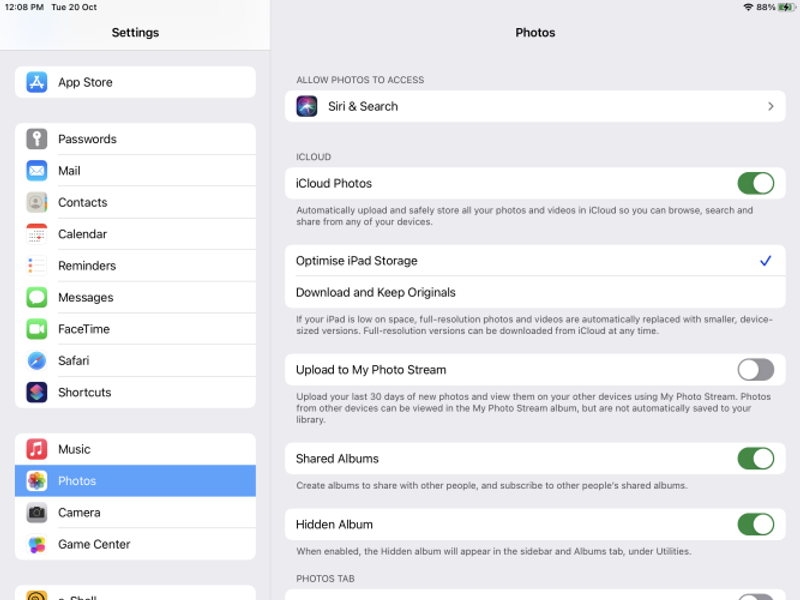Tap the Safari compass icon

(37, 361)
